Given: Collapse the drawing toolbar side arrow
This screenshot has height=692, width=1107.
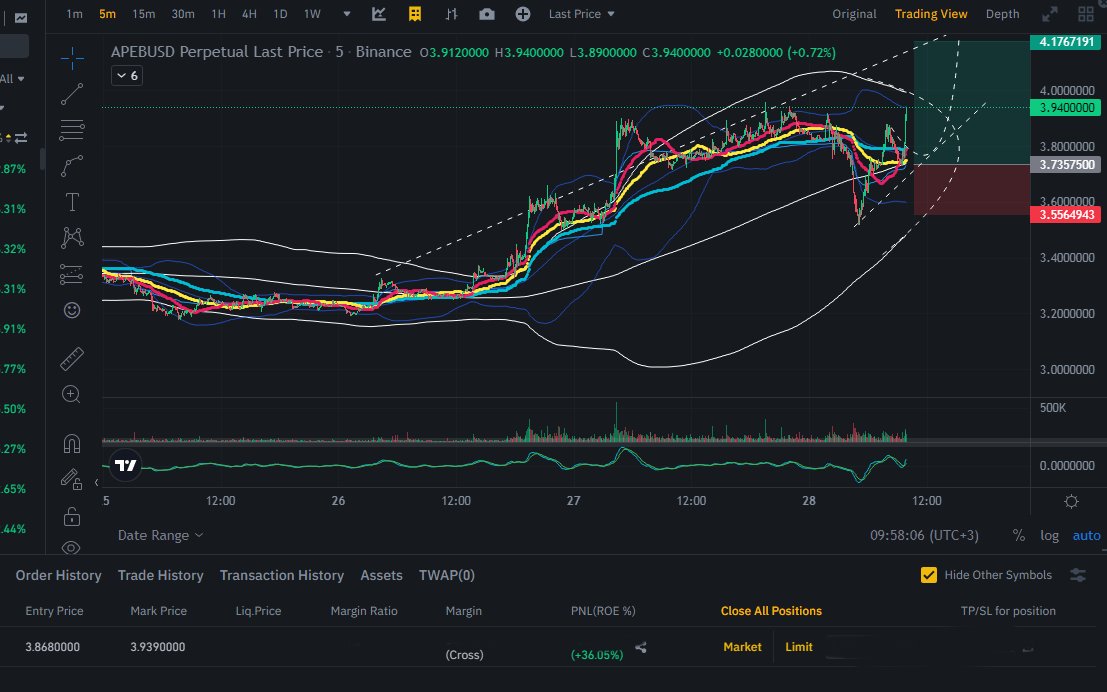Looking at the screenshot, I should tap(97, 482).
